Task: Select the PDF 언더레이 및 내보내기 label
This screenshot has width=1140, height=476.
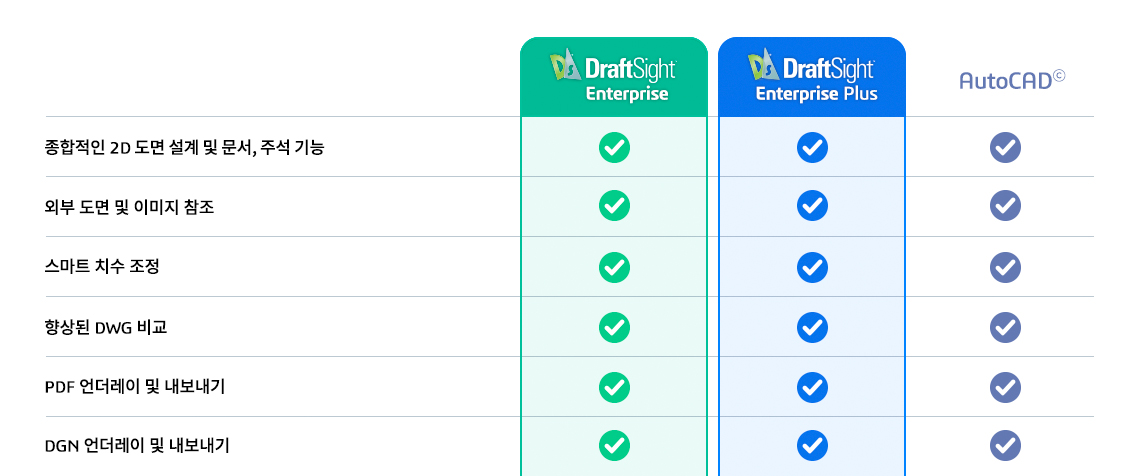Action: (135, 387)
